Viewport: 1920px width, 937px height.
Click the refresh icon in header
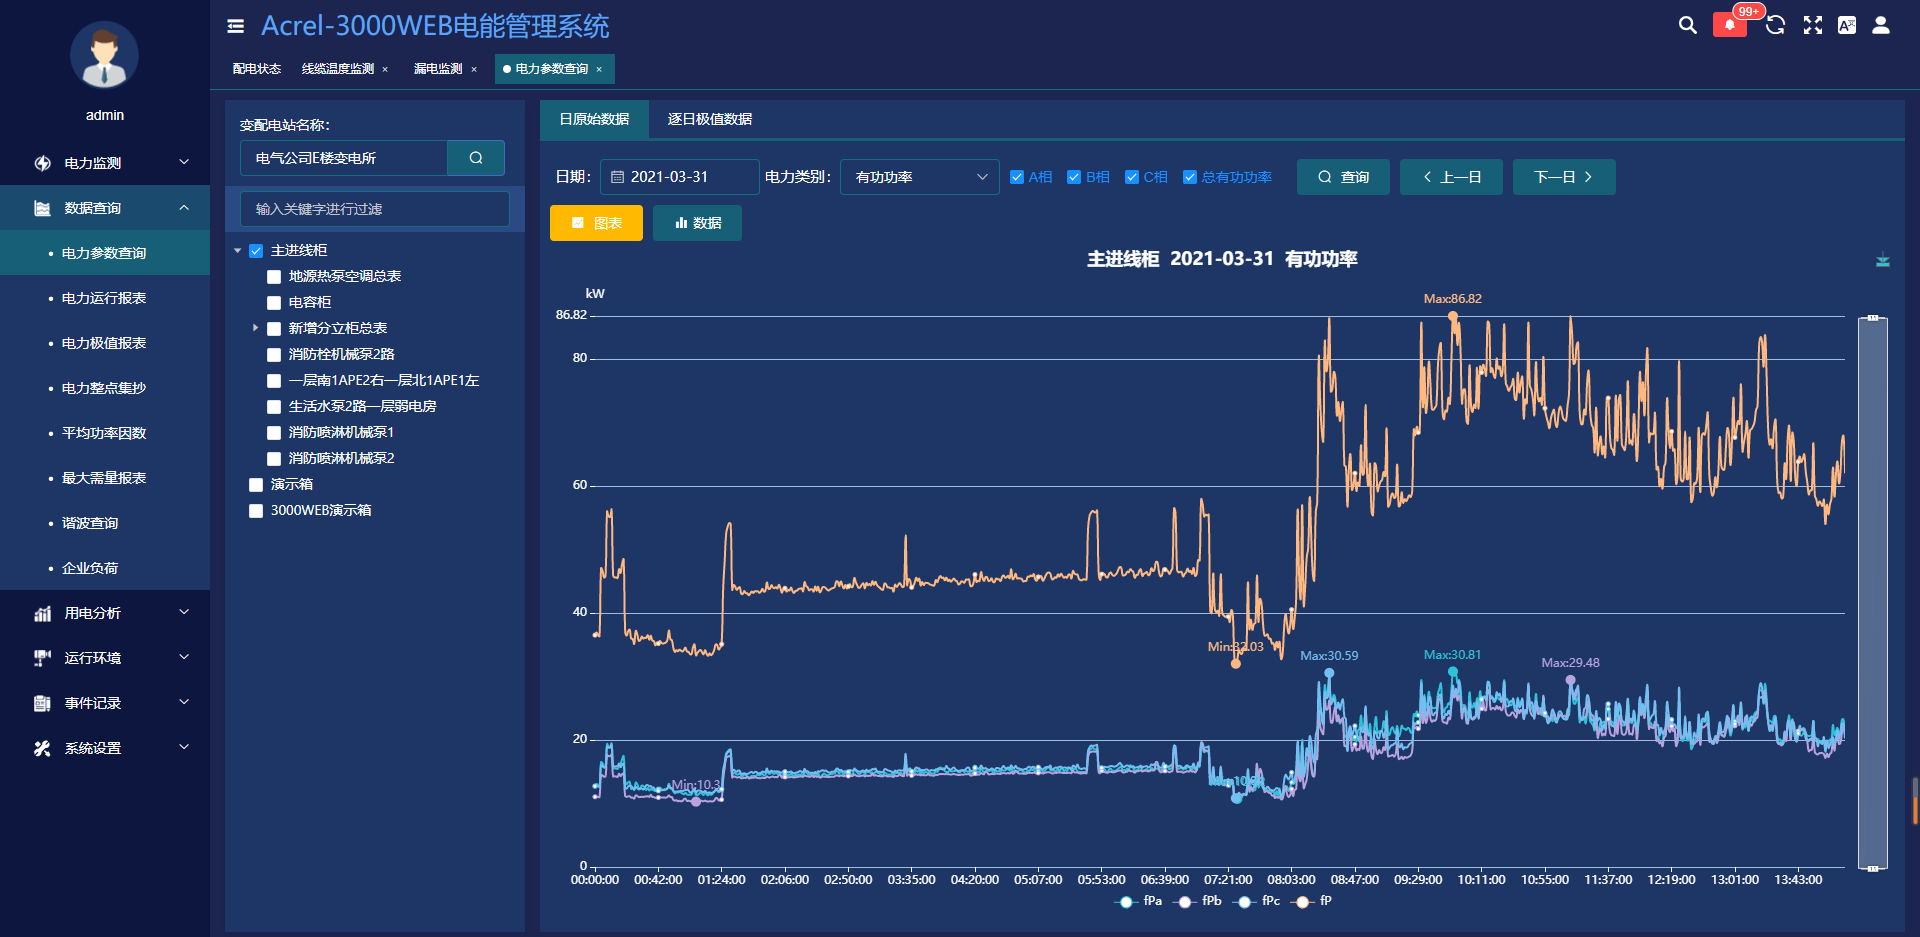[1775, 25]
